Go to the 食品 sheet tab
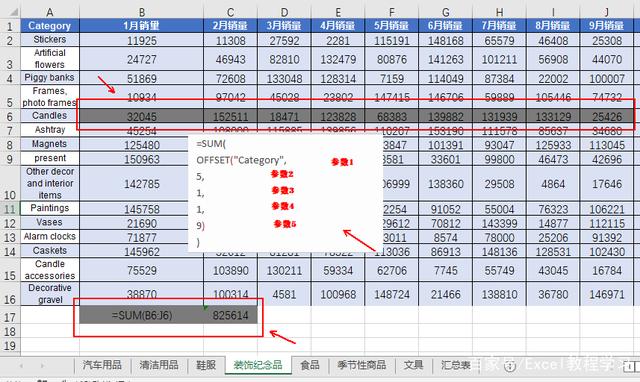The height and width of the screenshot is (382, 640). click(310, 364)
